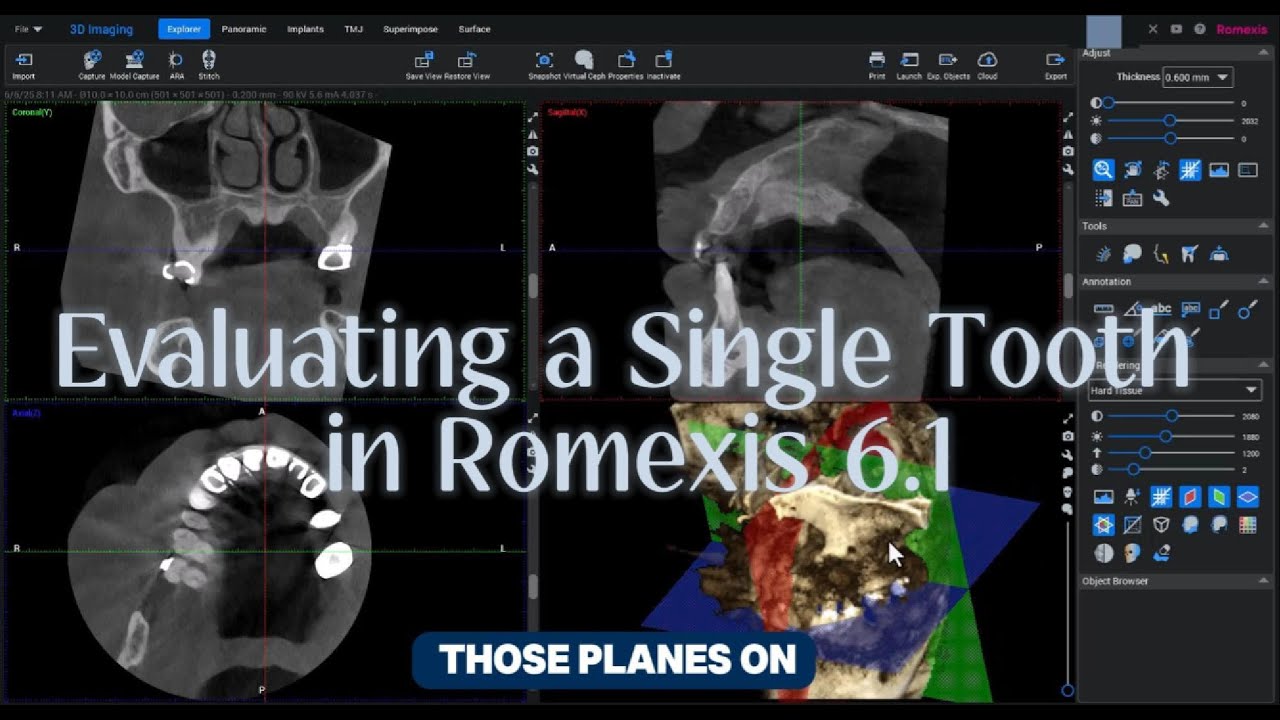Screen dimensions: 1280x720
Task: Click the vertical scrollbar beside the sagittal view
Action: pos(1068,286)
